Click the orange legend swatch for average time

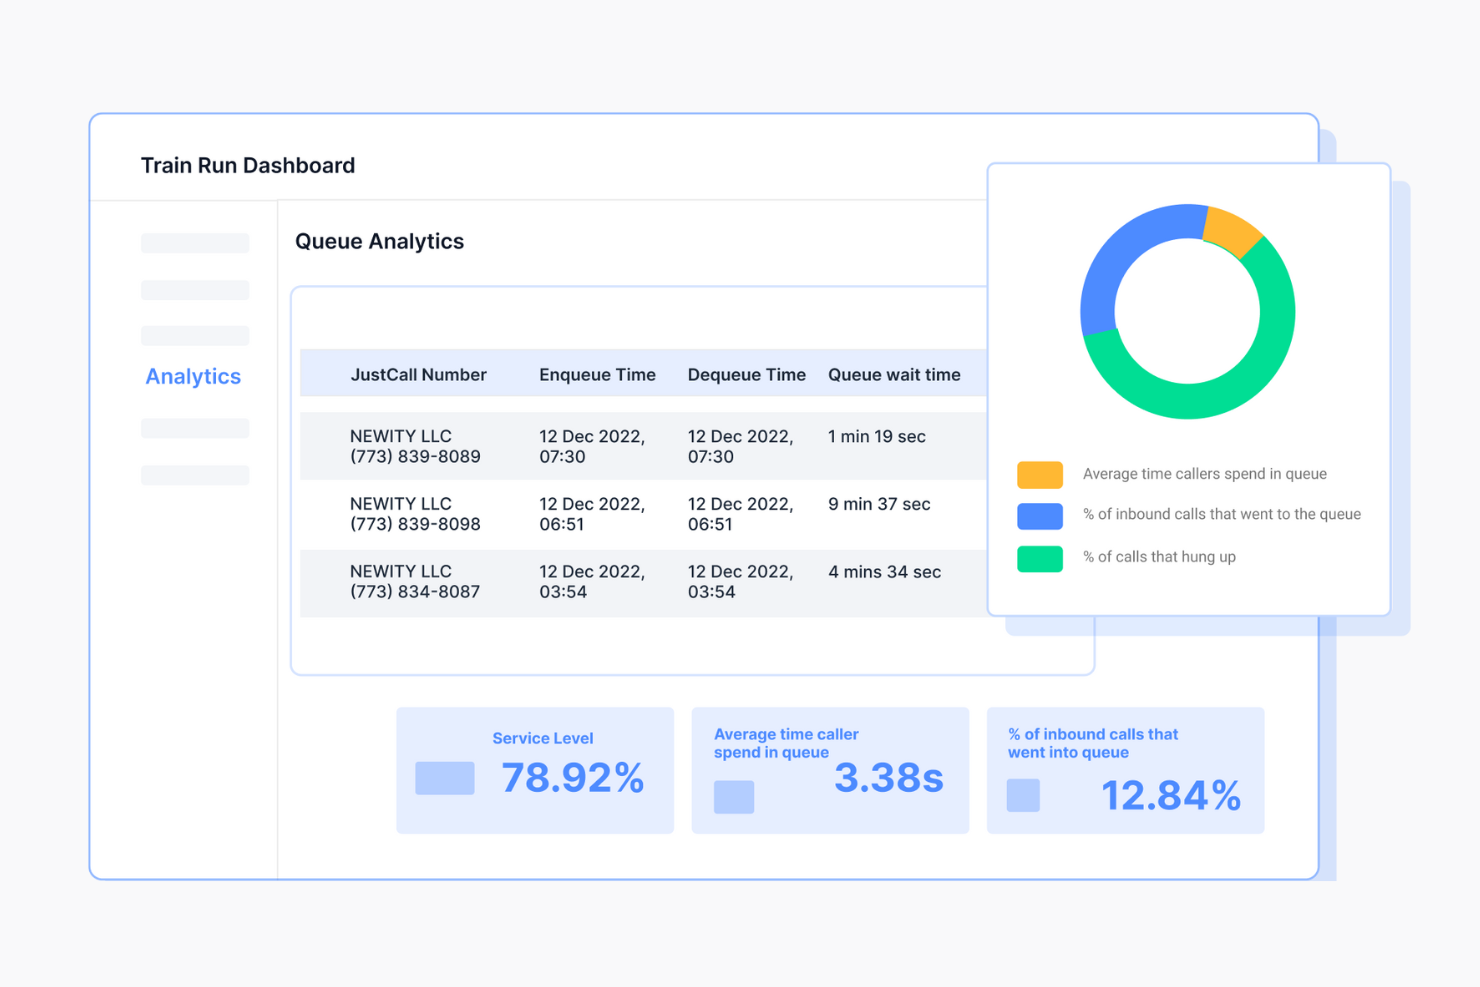[x=1040, y=474]
